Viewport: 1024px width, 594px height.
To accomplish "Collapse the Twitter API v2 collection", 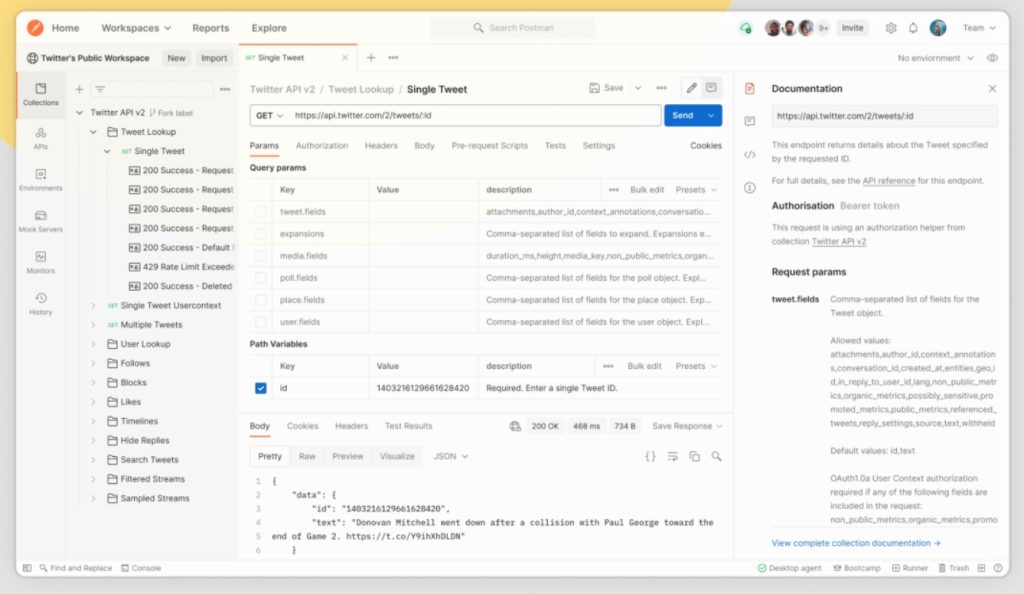I will (79, 113).
